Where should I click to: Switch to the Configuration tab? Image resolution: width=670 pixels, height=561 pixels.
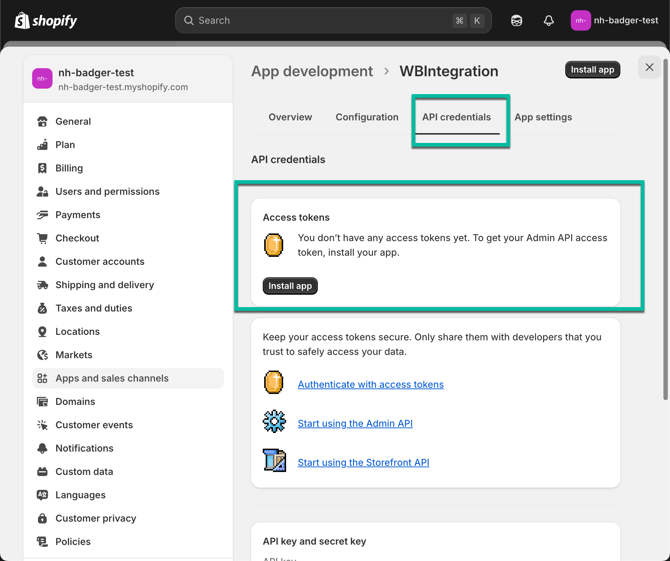coord(367,117)
